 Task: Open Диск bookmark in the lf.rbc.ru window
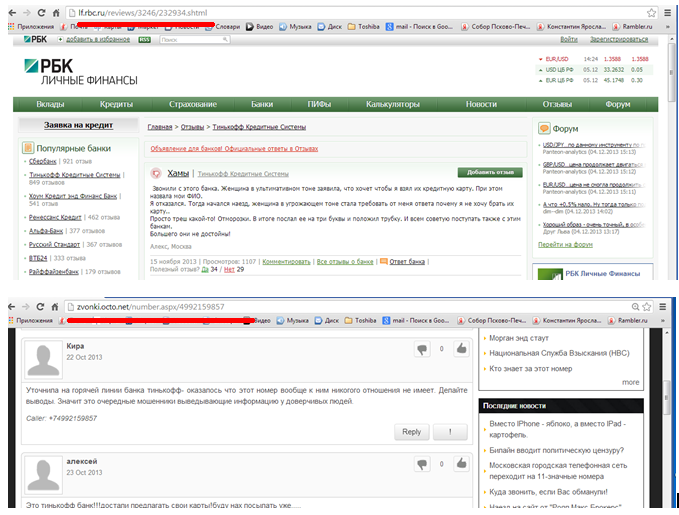coord(330,26)
